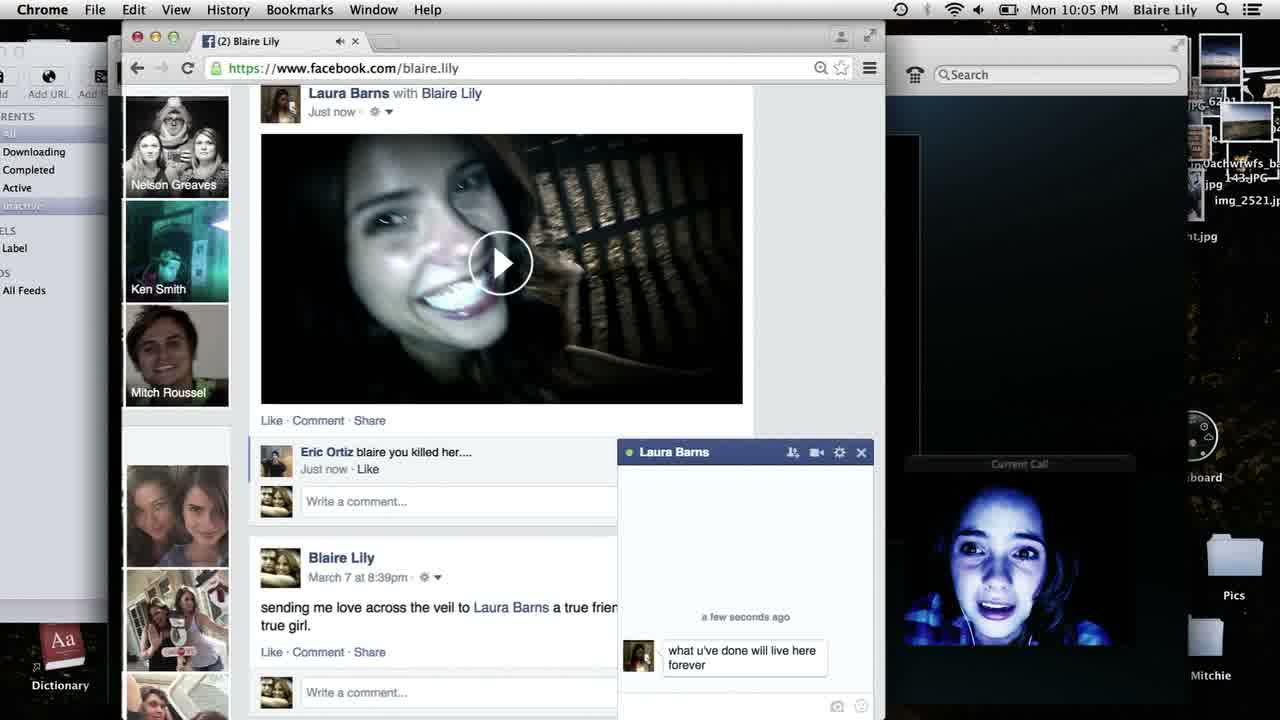Bookmark this page with the star icon
This screenshot has height=720, width=1280.
pyautogui.click(x=841, y=68)
